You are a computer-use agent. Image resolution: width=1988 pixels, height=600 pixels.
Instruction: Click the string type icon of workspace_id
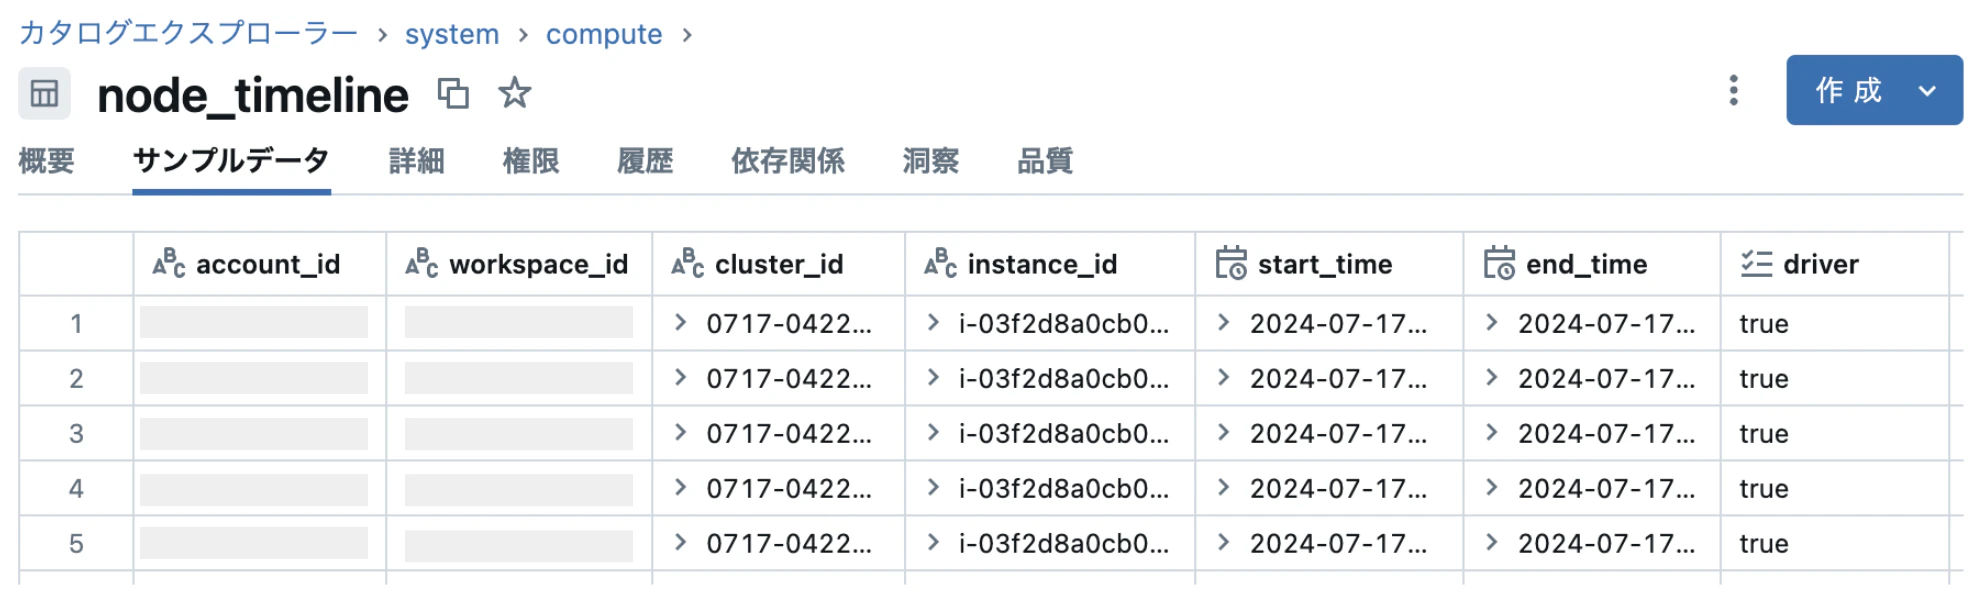(x=422, y=263)
